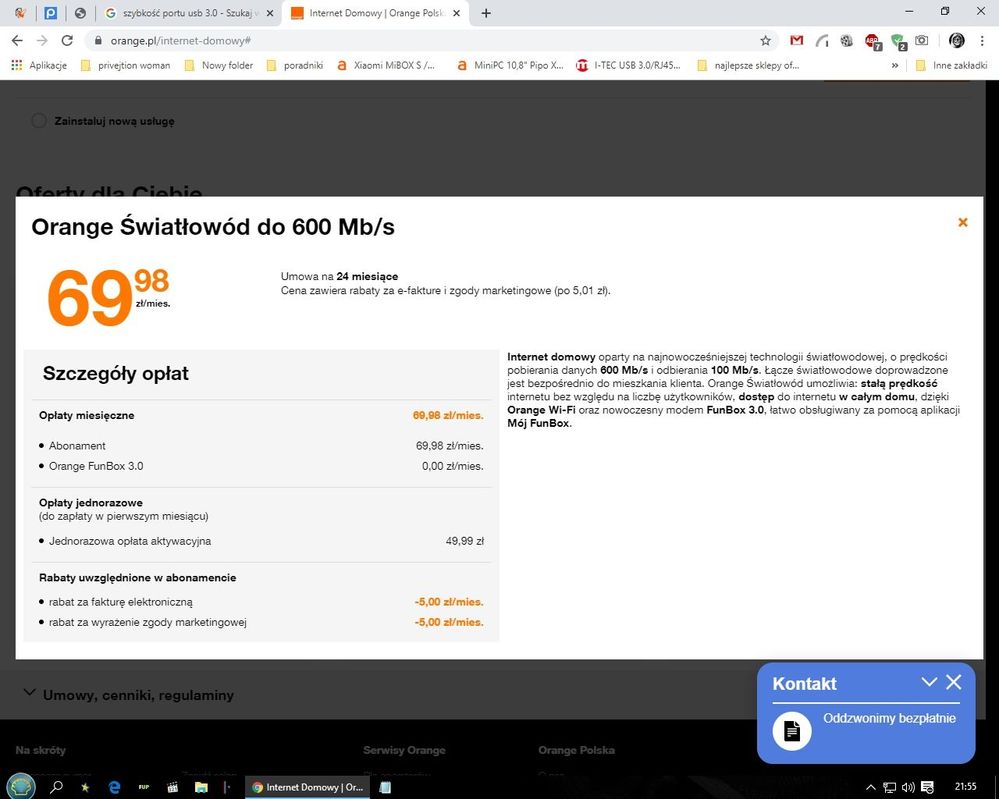Image resolution: width=999 pixels, height=799 pixels.
Task: Open the I-TEC USB 3.0/RJ45 bookmark
Action: [628, 65]
